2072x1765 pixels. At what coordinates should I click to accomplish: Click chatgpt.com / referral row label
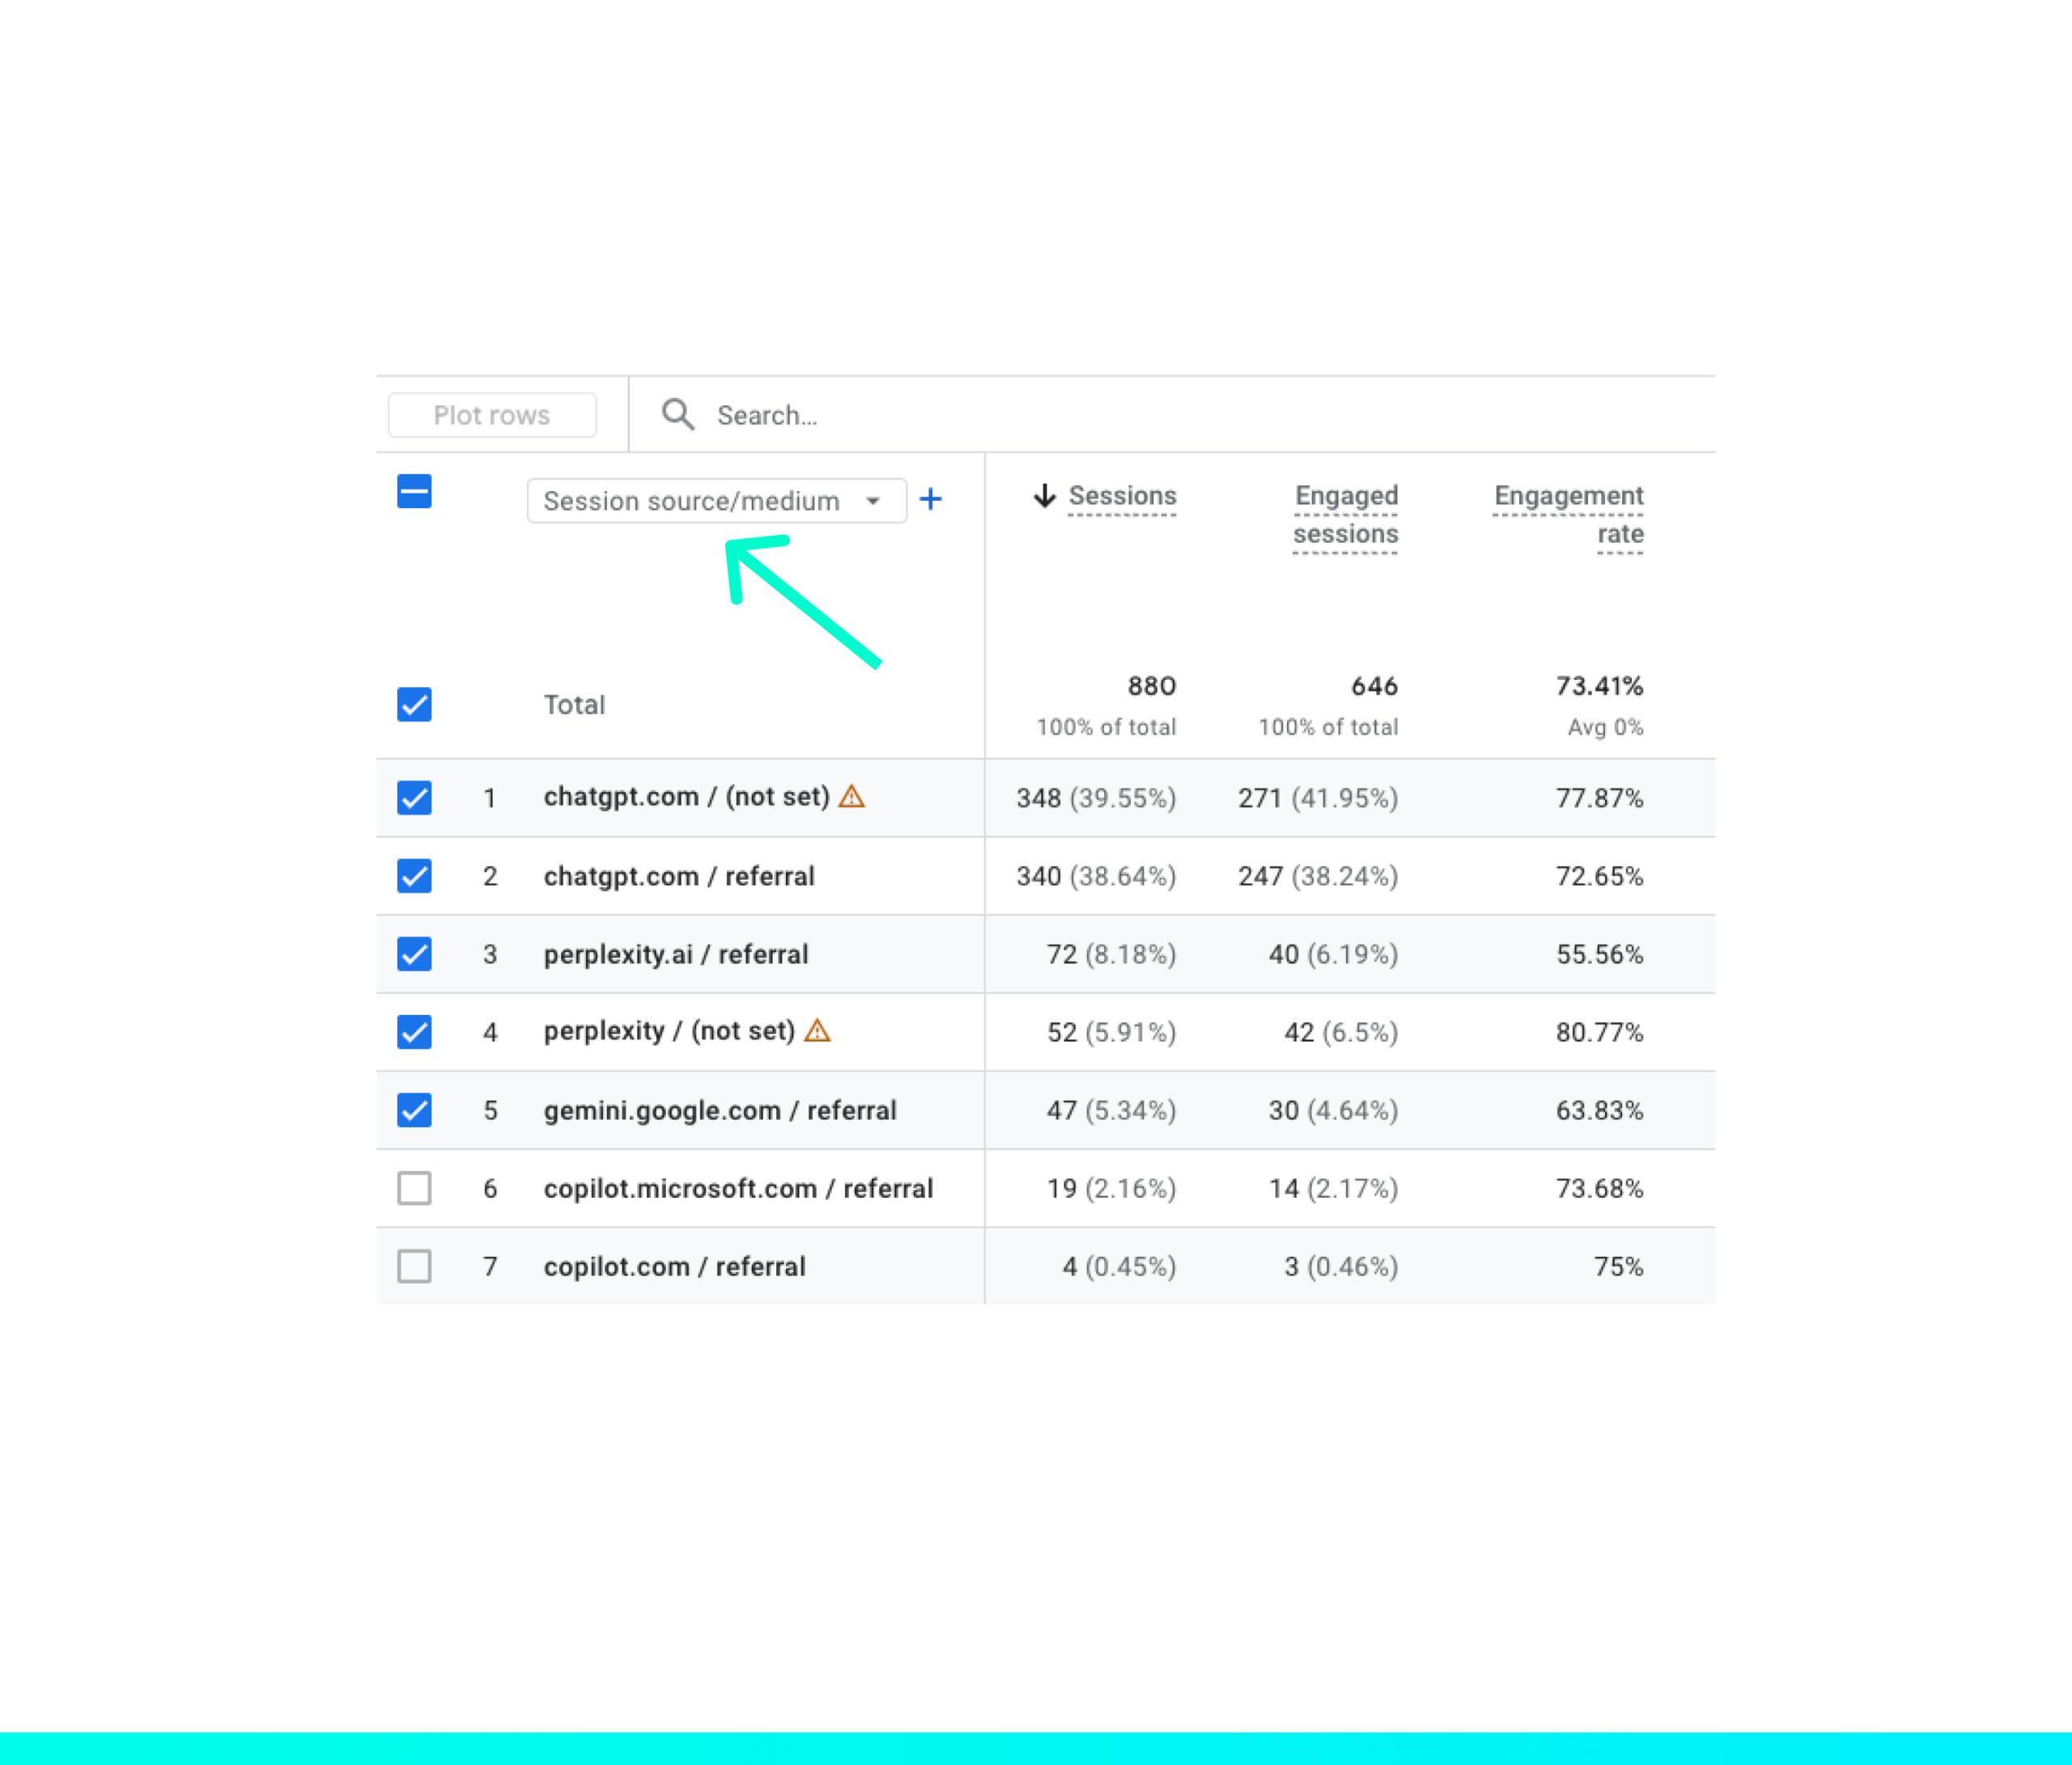(x=679, y=876)
